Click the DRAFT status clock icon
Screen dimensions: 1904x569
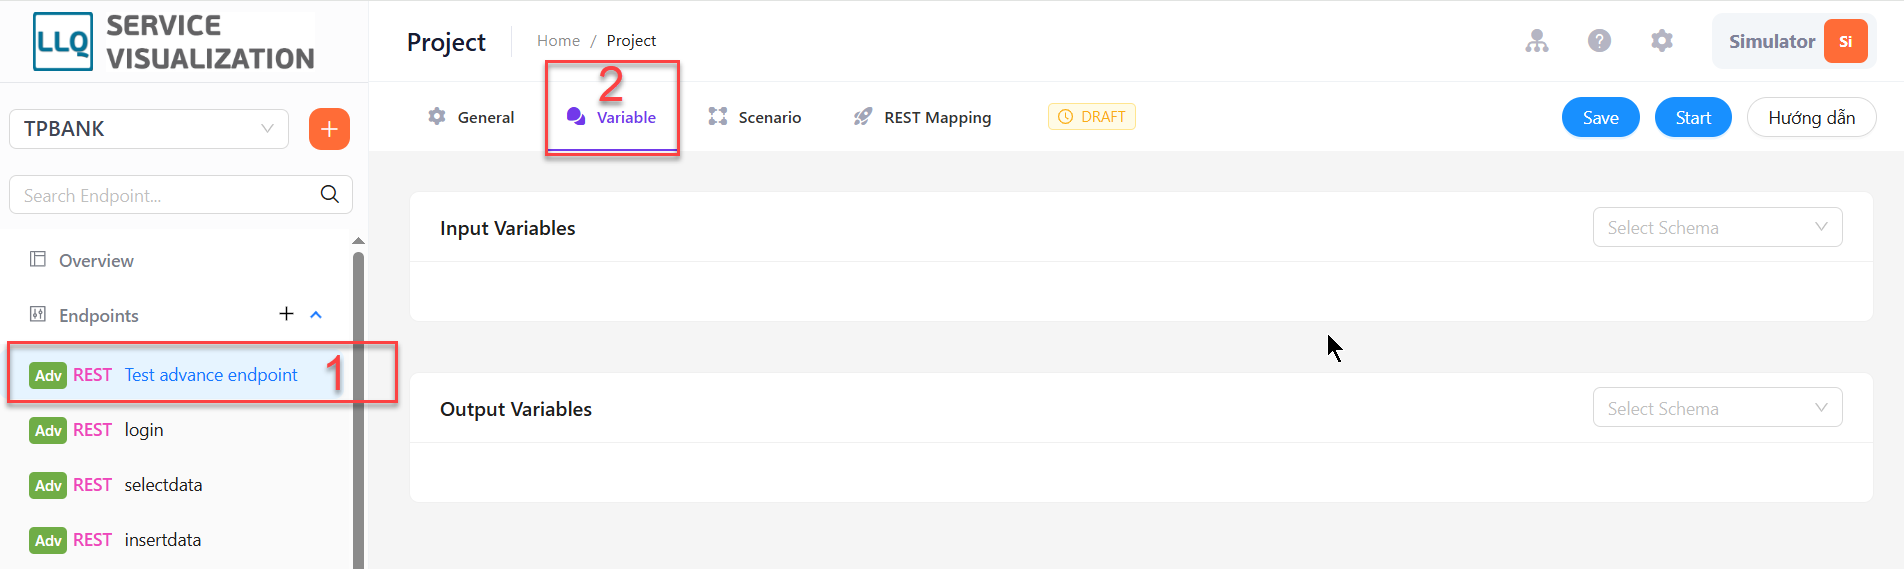click(1065, 117)
